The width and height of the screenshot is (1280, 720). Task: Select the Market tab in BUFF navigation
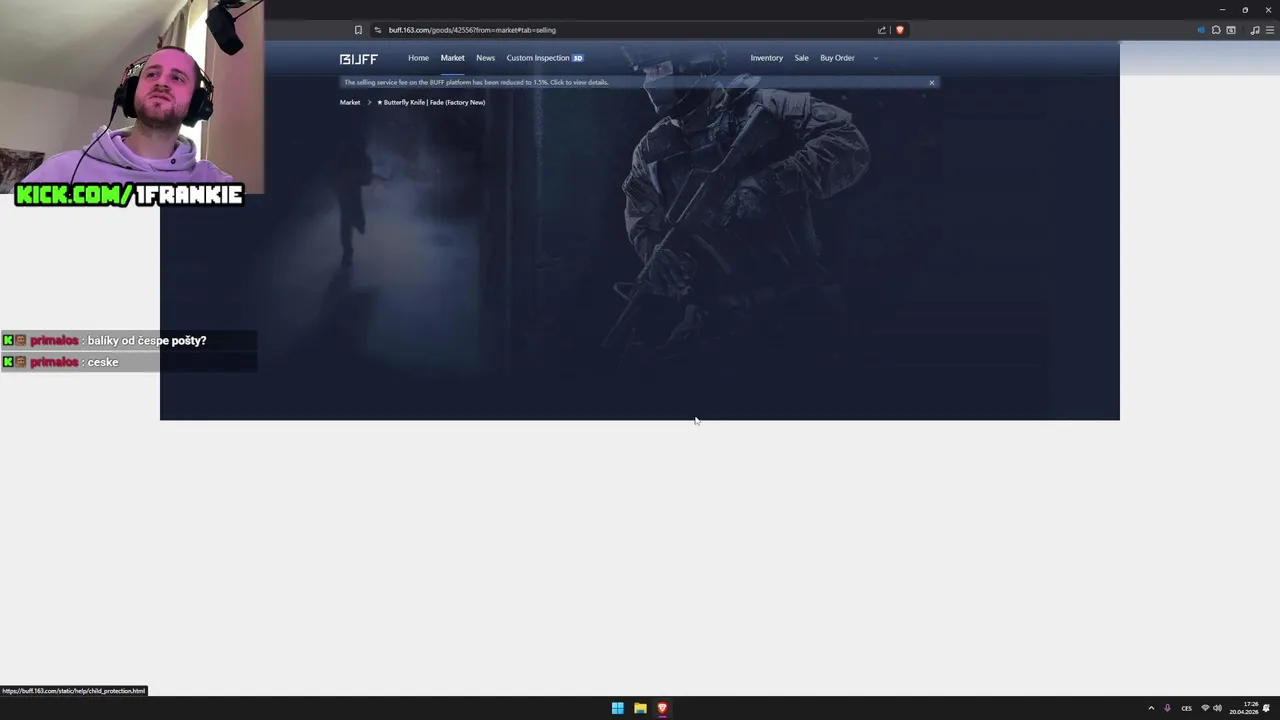point(452,58)
